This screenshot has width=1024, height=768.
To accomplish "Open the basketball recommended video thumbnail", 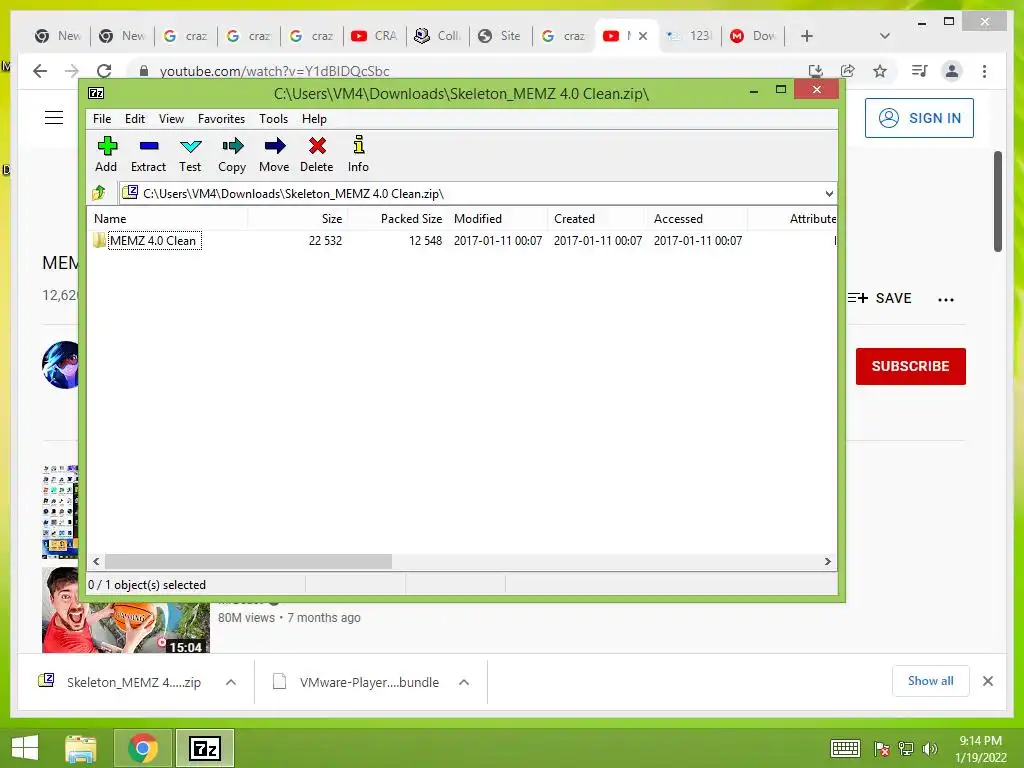I will point(125,611).
